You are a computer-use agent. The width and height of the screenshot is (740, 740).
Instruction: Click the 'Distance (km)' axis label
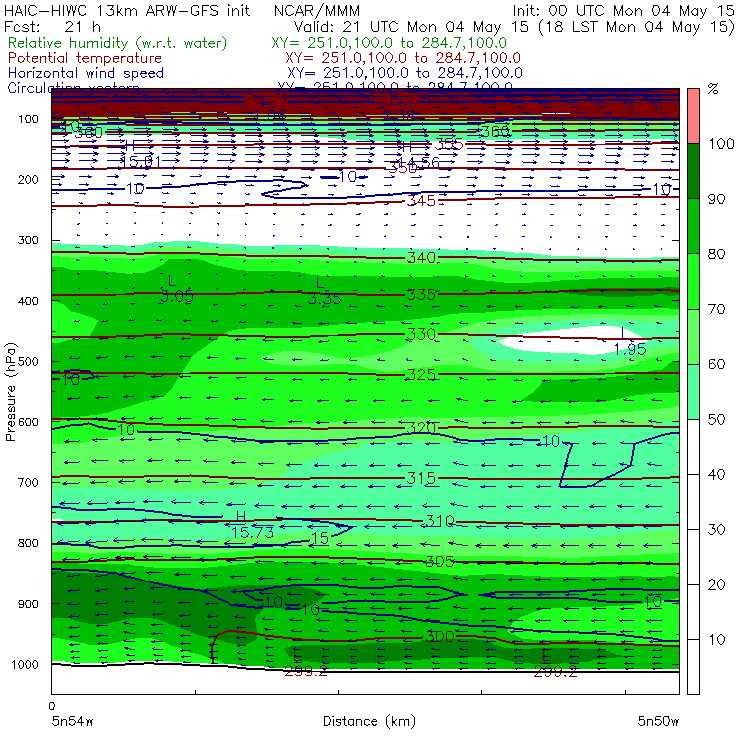tap(369, 721)
